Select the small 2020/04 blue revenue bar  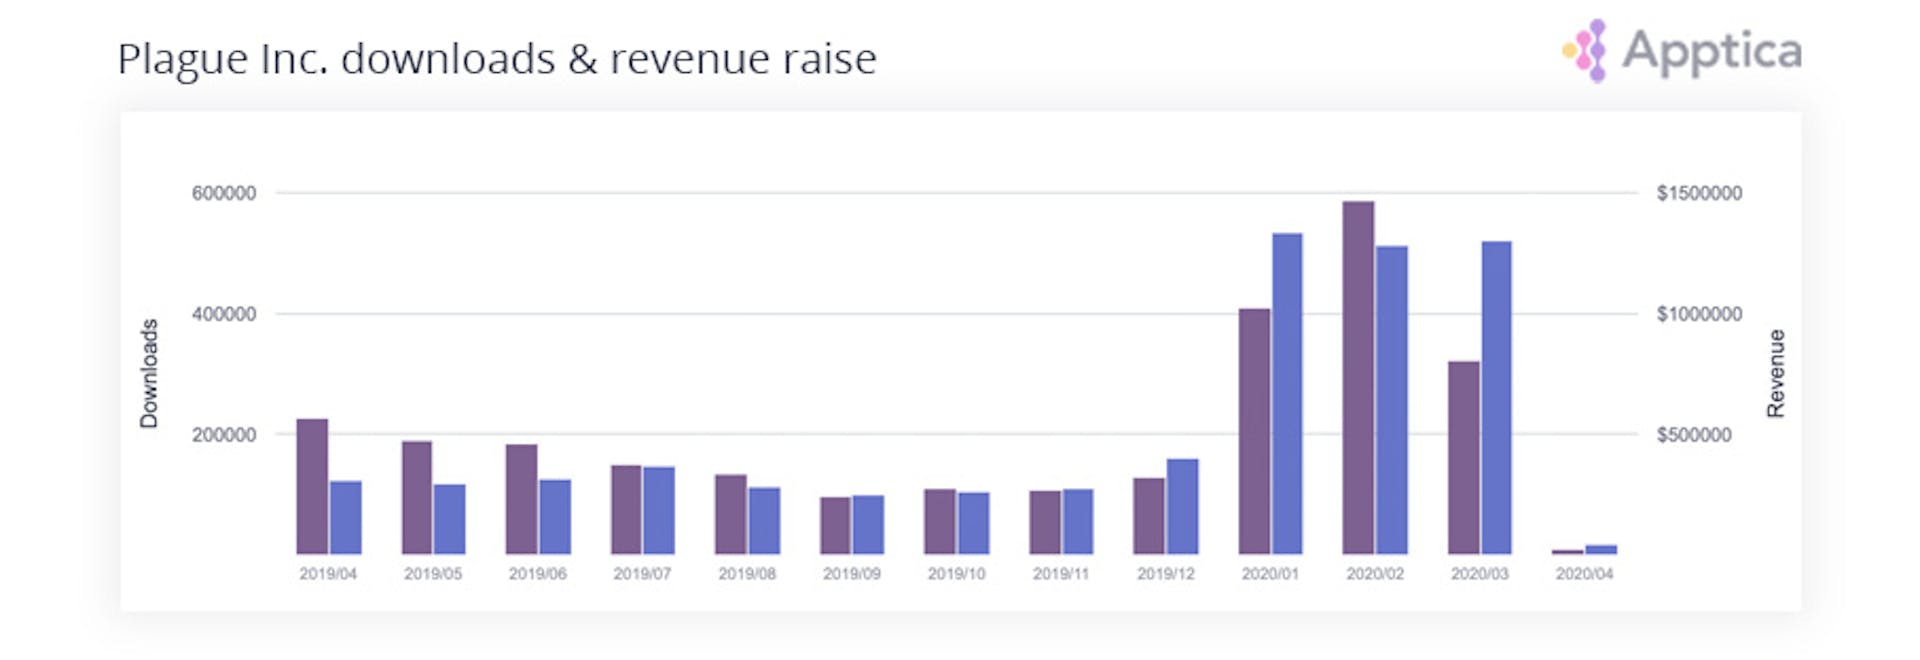tap(1601, 549)
